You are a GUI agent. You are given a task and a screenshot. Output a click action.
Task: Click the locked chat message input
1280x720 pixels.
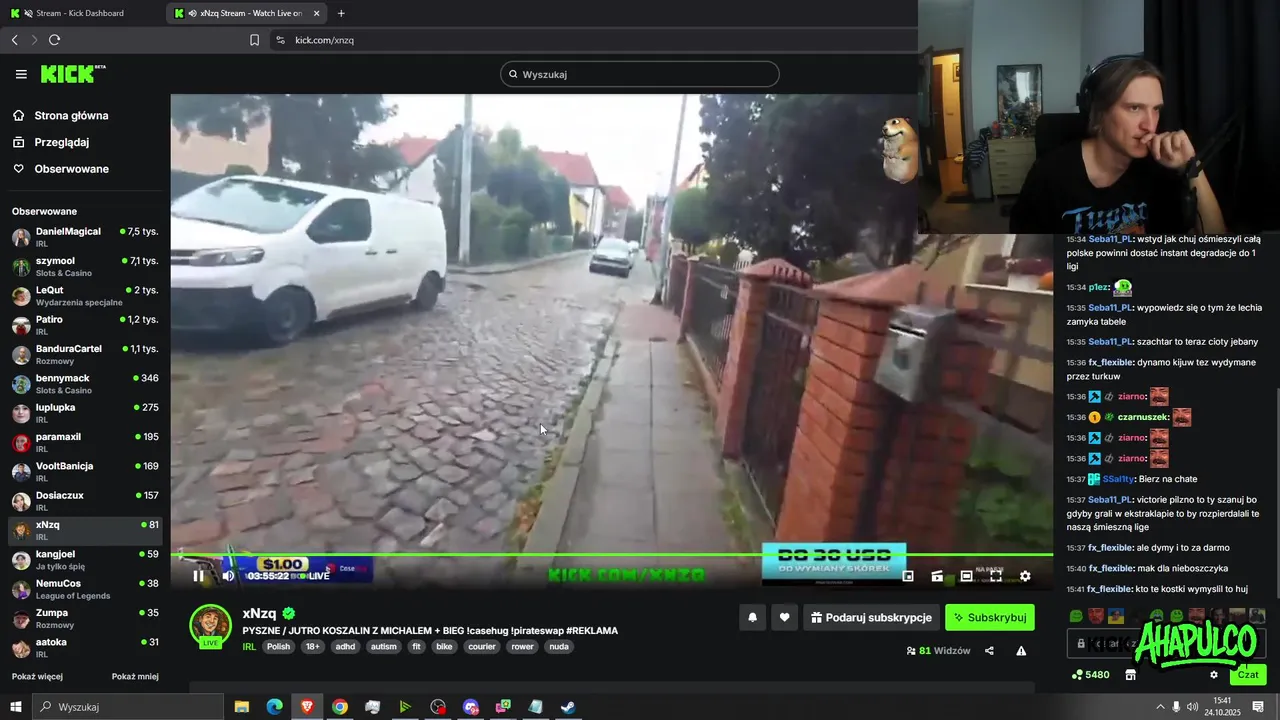(1166, 644)
